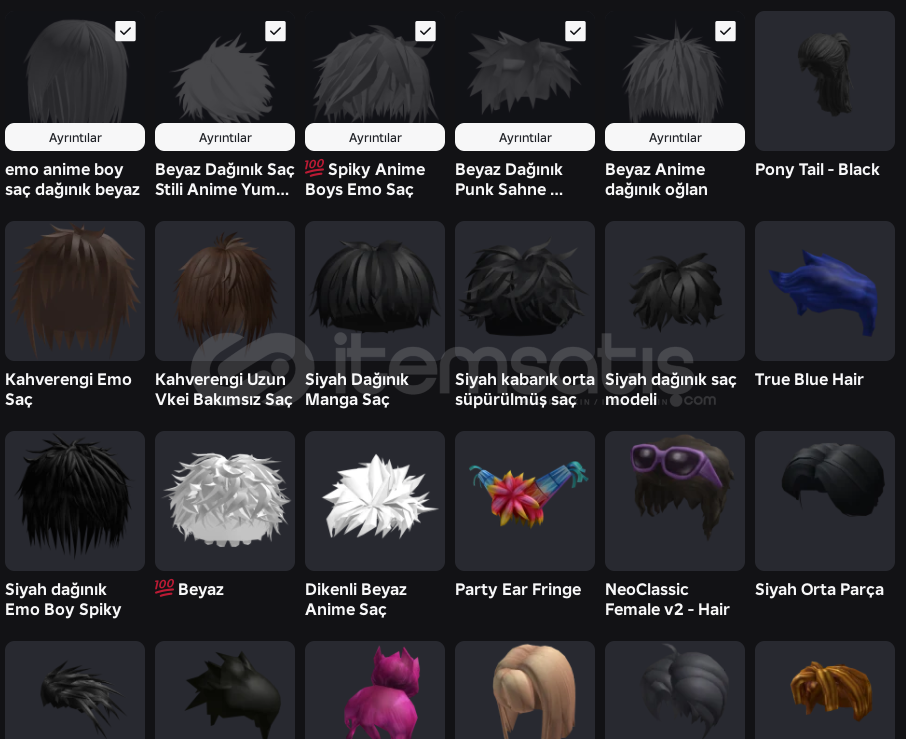Select NeoClassic Female v2 hair with sunglasses

pyautogui.click(x=675, y=501)
